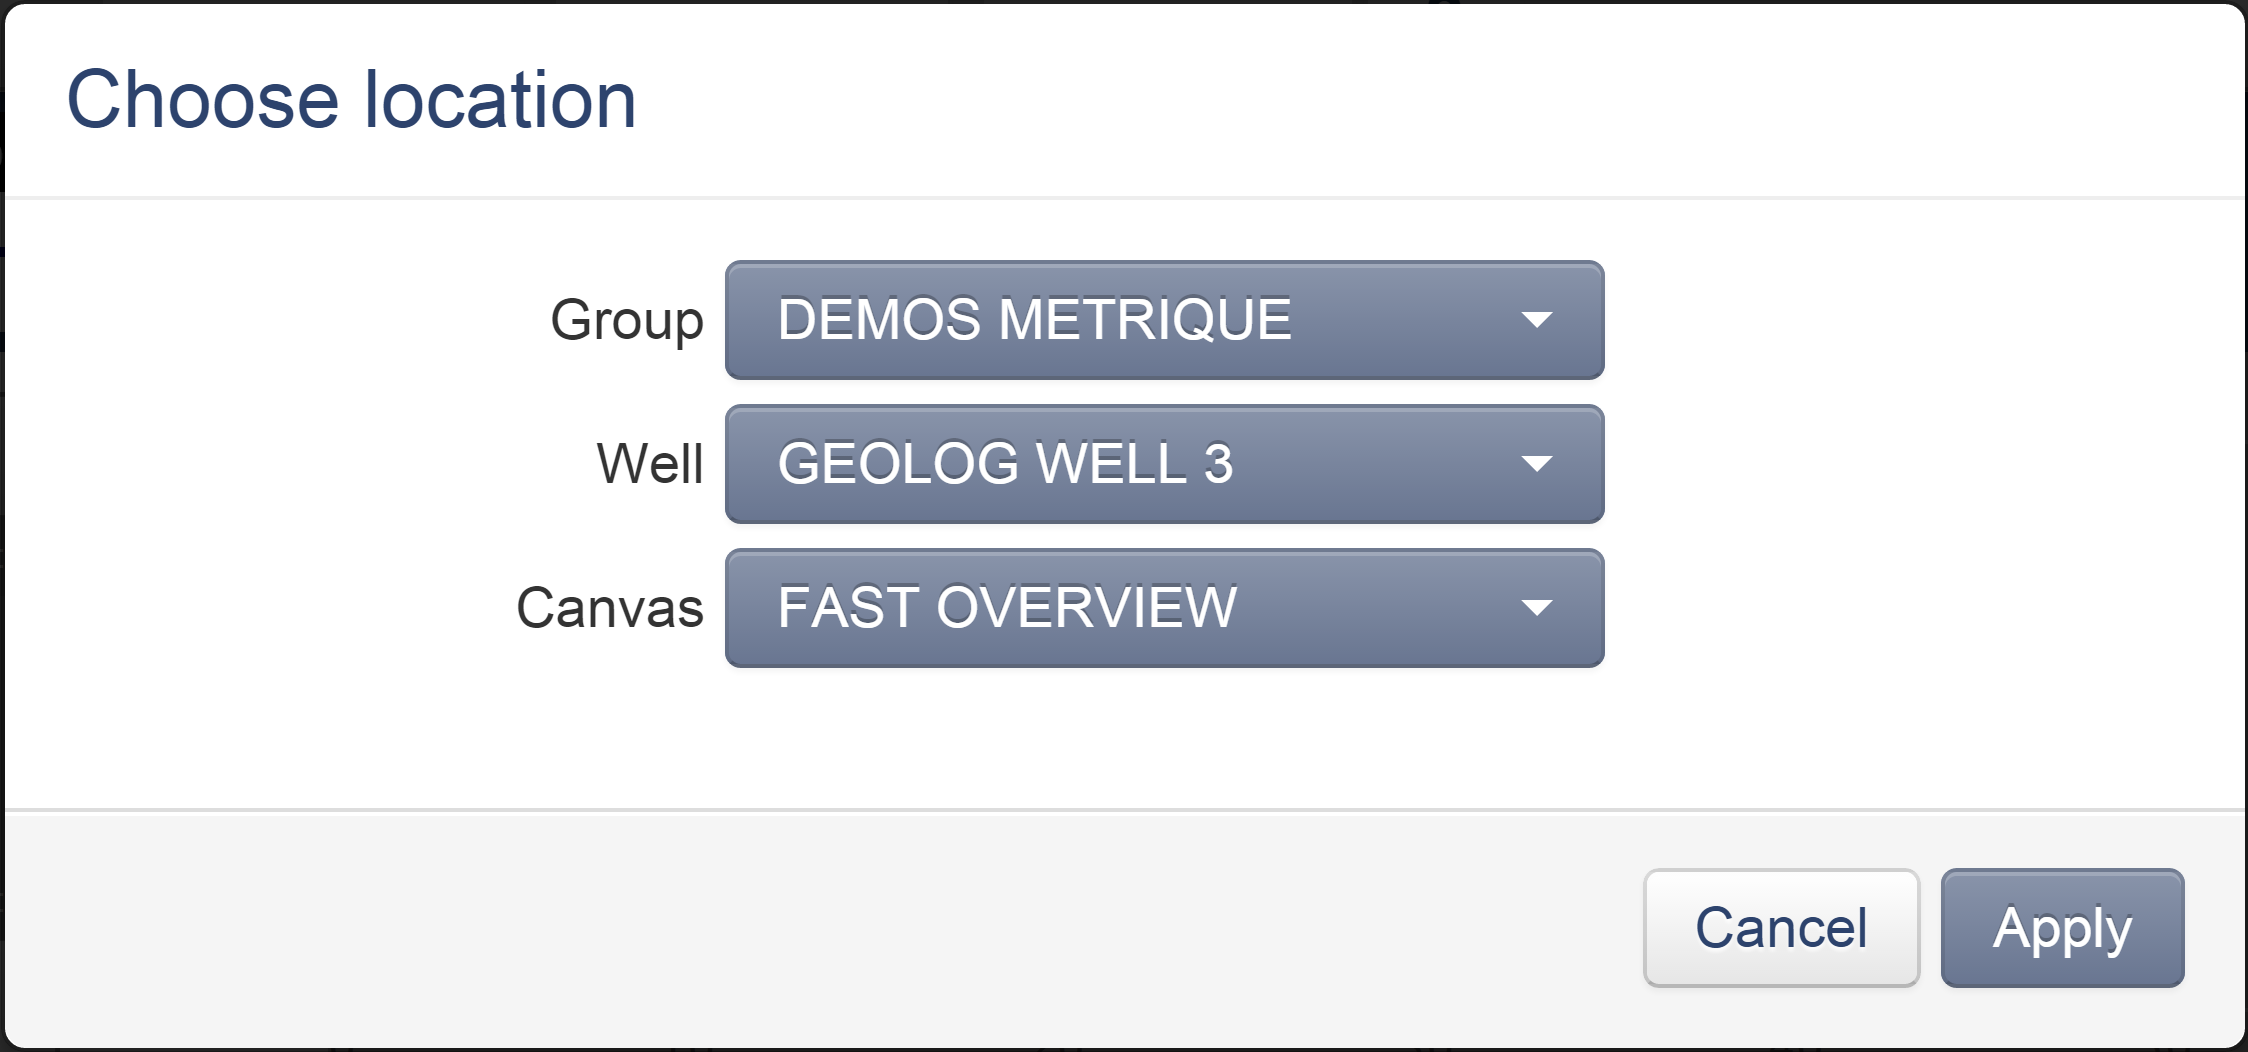Click the Well label text
This screenshot has height=1052, width=2248.
coord(650,463)
